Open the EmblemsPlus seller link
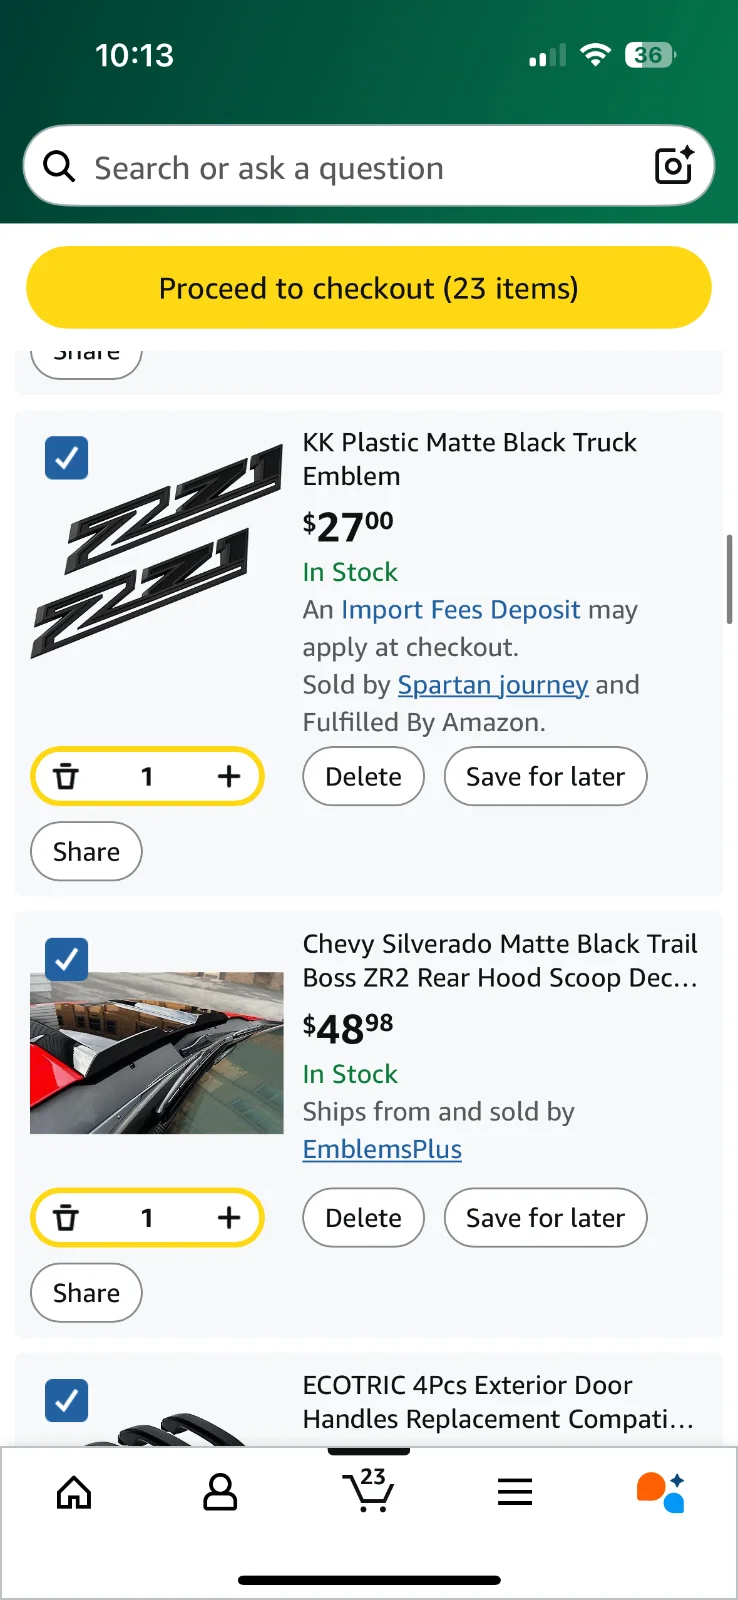The height and width of the screenshot is (1600, 738). (382, 1149)
